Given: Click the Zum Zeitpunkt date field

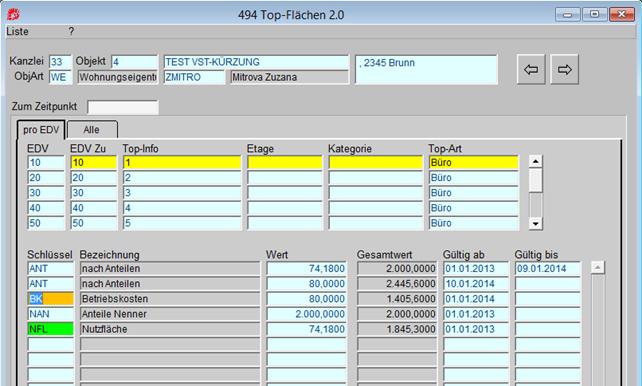Looking at the screenshot, I should click(123, 107).
